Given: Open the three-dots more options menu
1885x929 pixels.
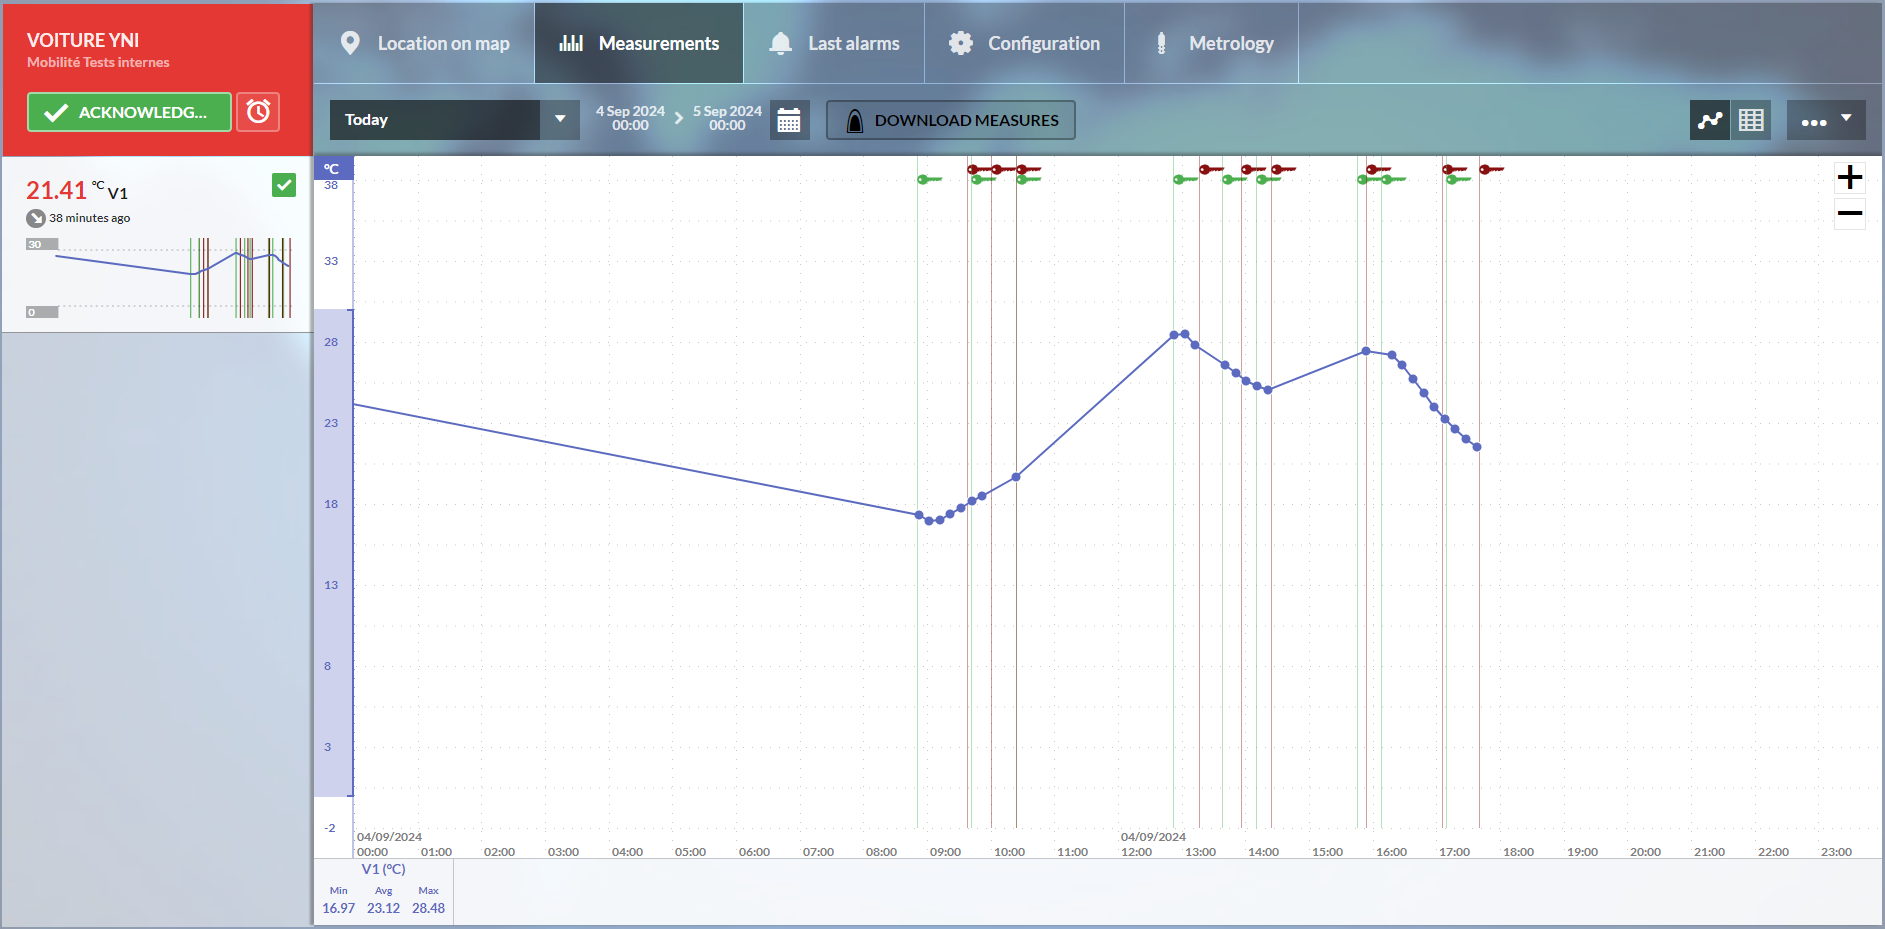Looking at the screenshot, I should click(x=1825, y=120).
